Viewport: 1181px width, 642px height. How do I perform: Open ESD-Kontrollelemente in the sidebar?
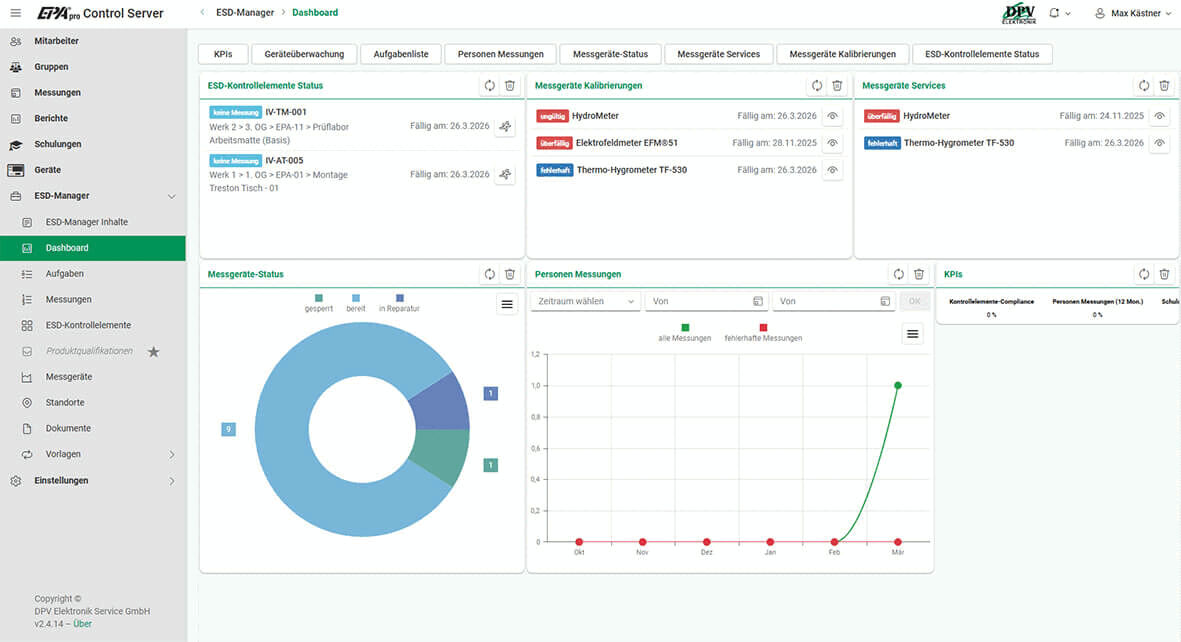(x=88, y=325)
